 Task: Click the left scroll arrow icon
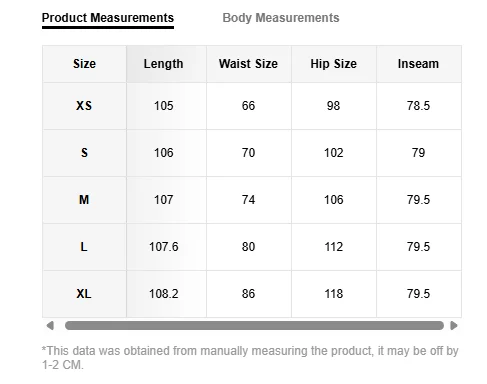50,326
